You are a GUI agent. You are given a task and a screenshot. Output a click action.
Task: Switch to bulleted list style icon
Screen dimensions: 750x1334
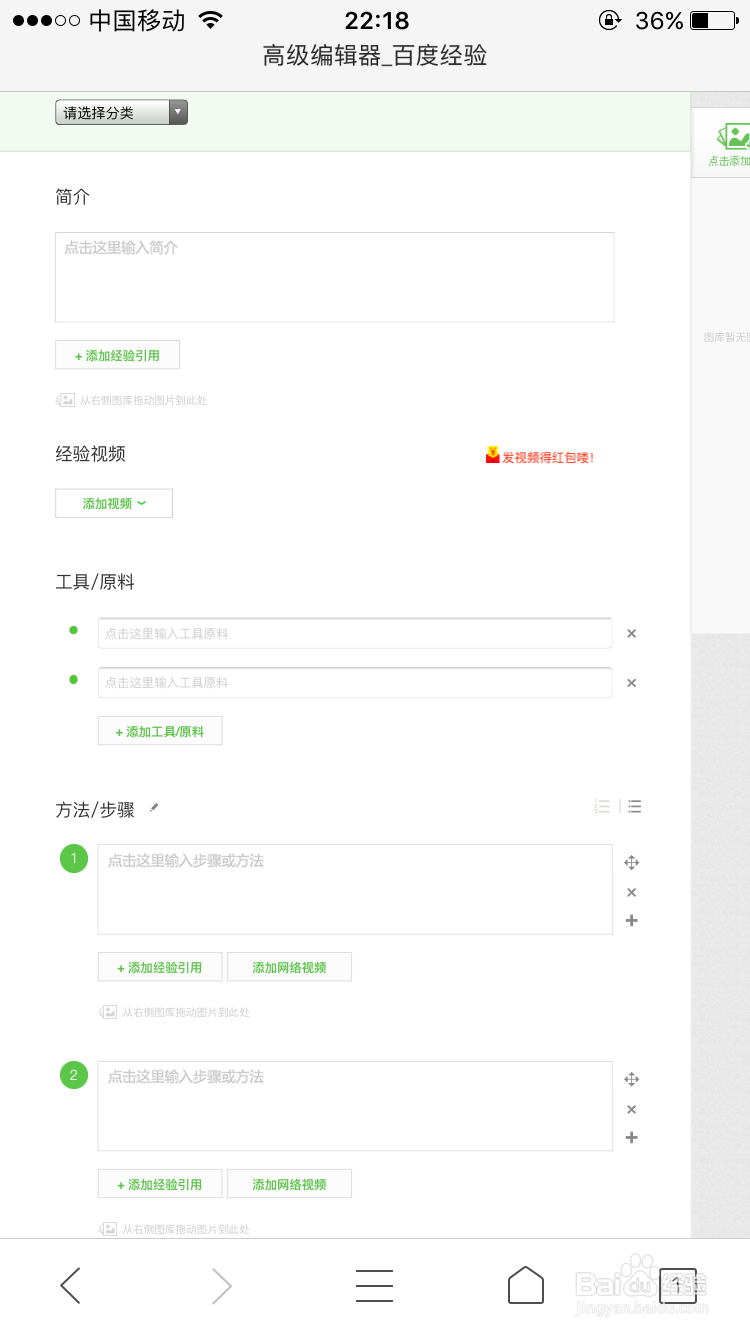point(634,807)
